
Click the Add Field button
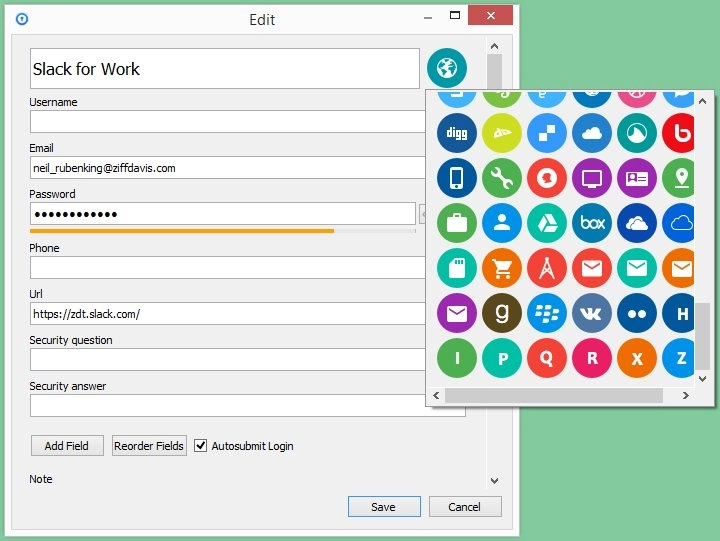pyautogui.click(x=67, y=445)
